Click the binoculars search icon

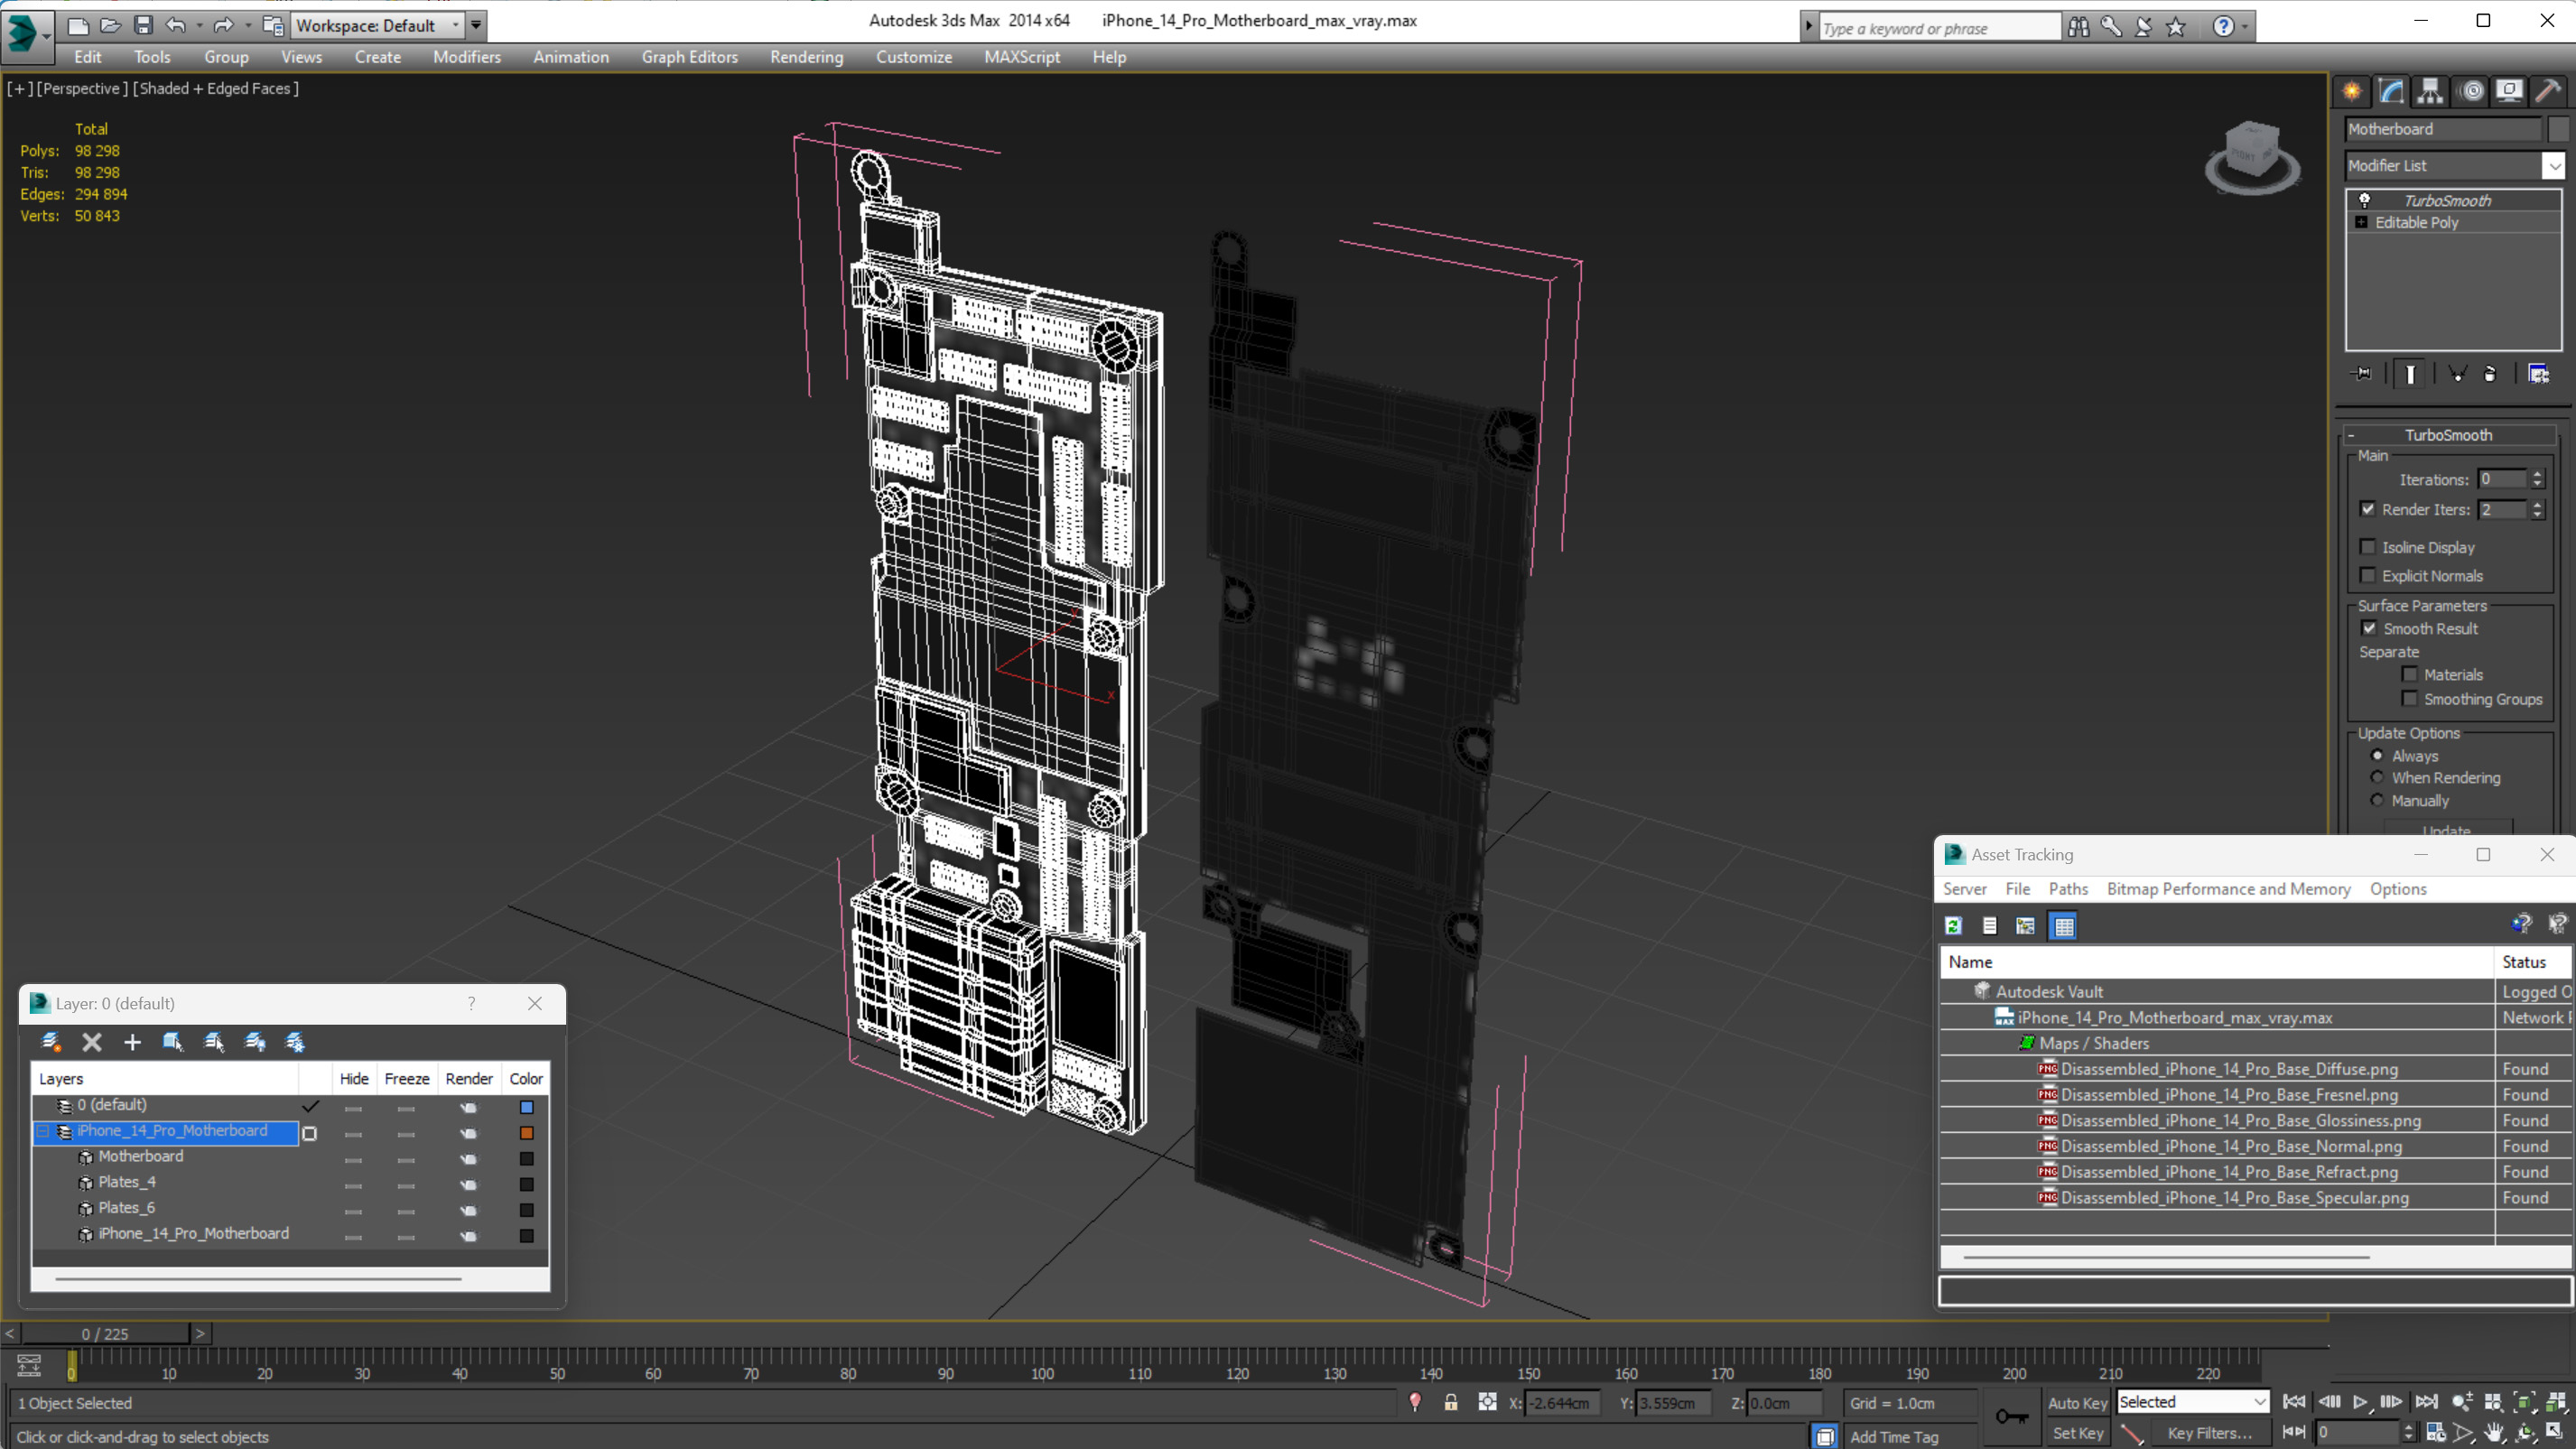tap(2078, 27)
